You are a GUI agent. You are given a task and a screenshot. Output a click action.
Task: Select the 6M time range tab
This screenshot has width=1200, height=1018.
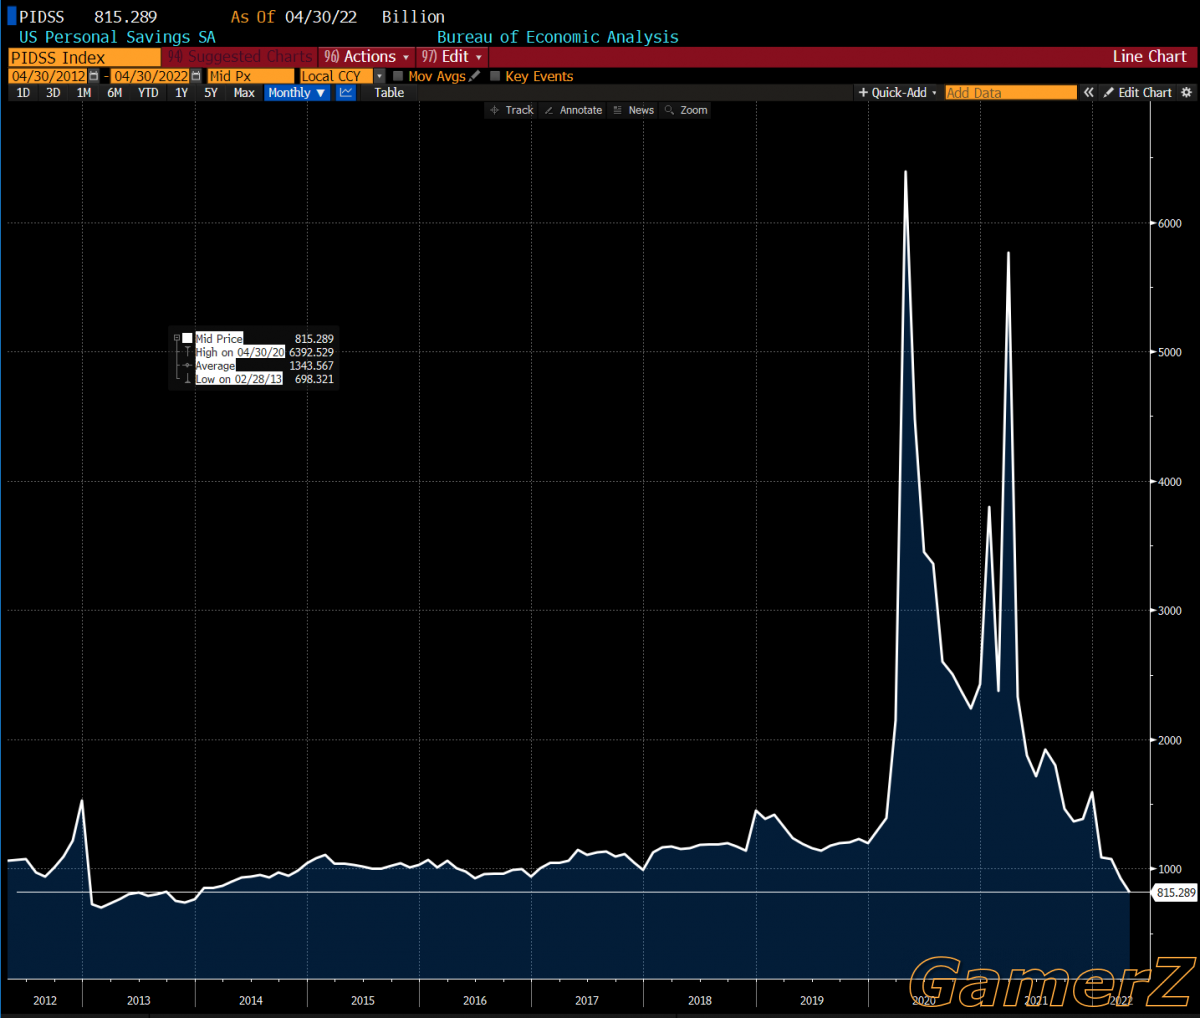click(115, 93)
